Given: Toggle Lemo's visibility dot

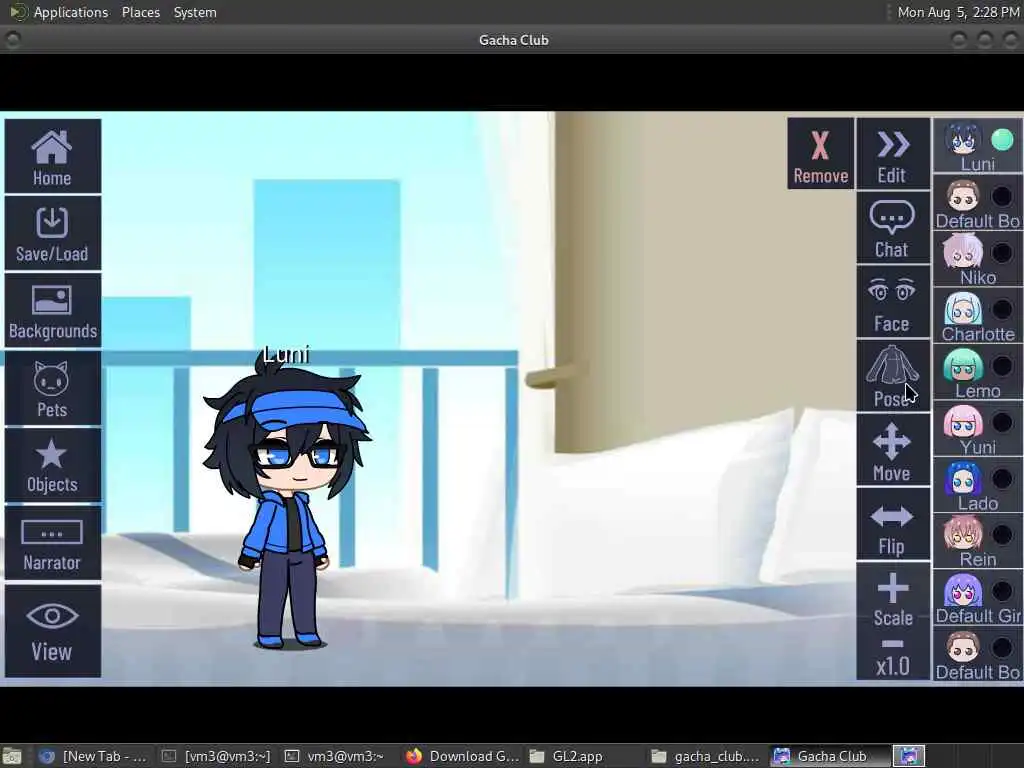Looking at the screenshot, I should pyautogui.click(x=1002, y=365).
